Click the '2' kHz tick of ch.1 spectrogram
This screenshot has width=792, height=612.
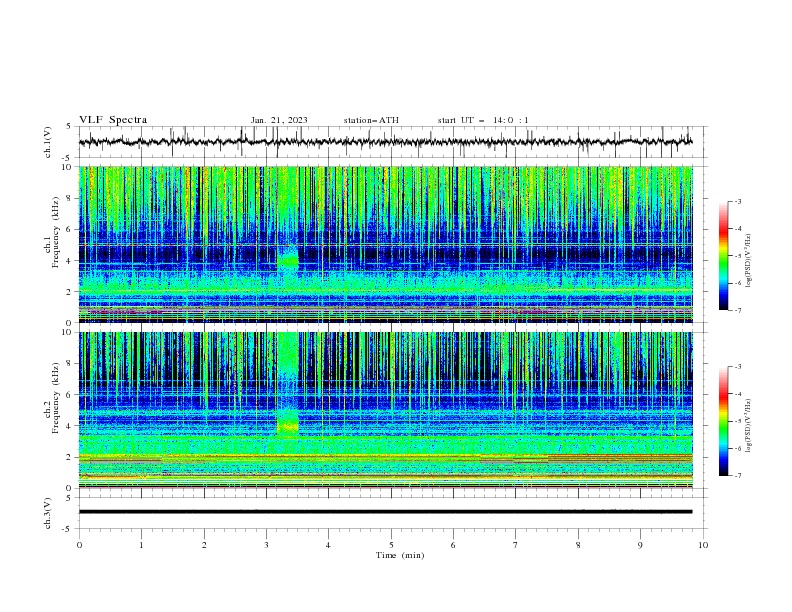[x=71, y=292]
